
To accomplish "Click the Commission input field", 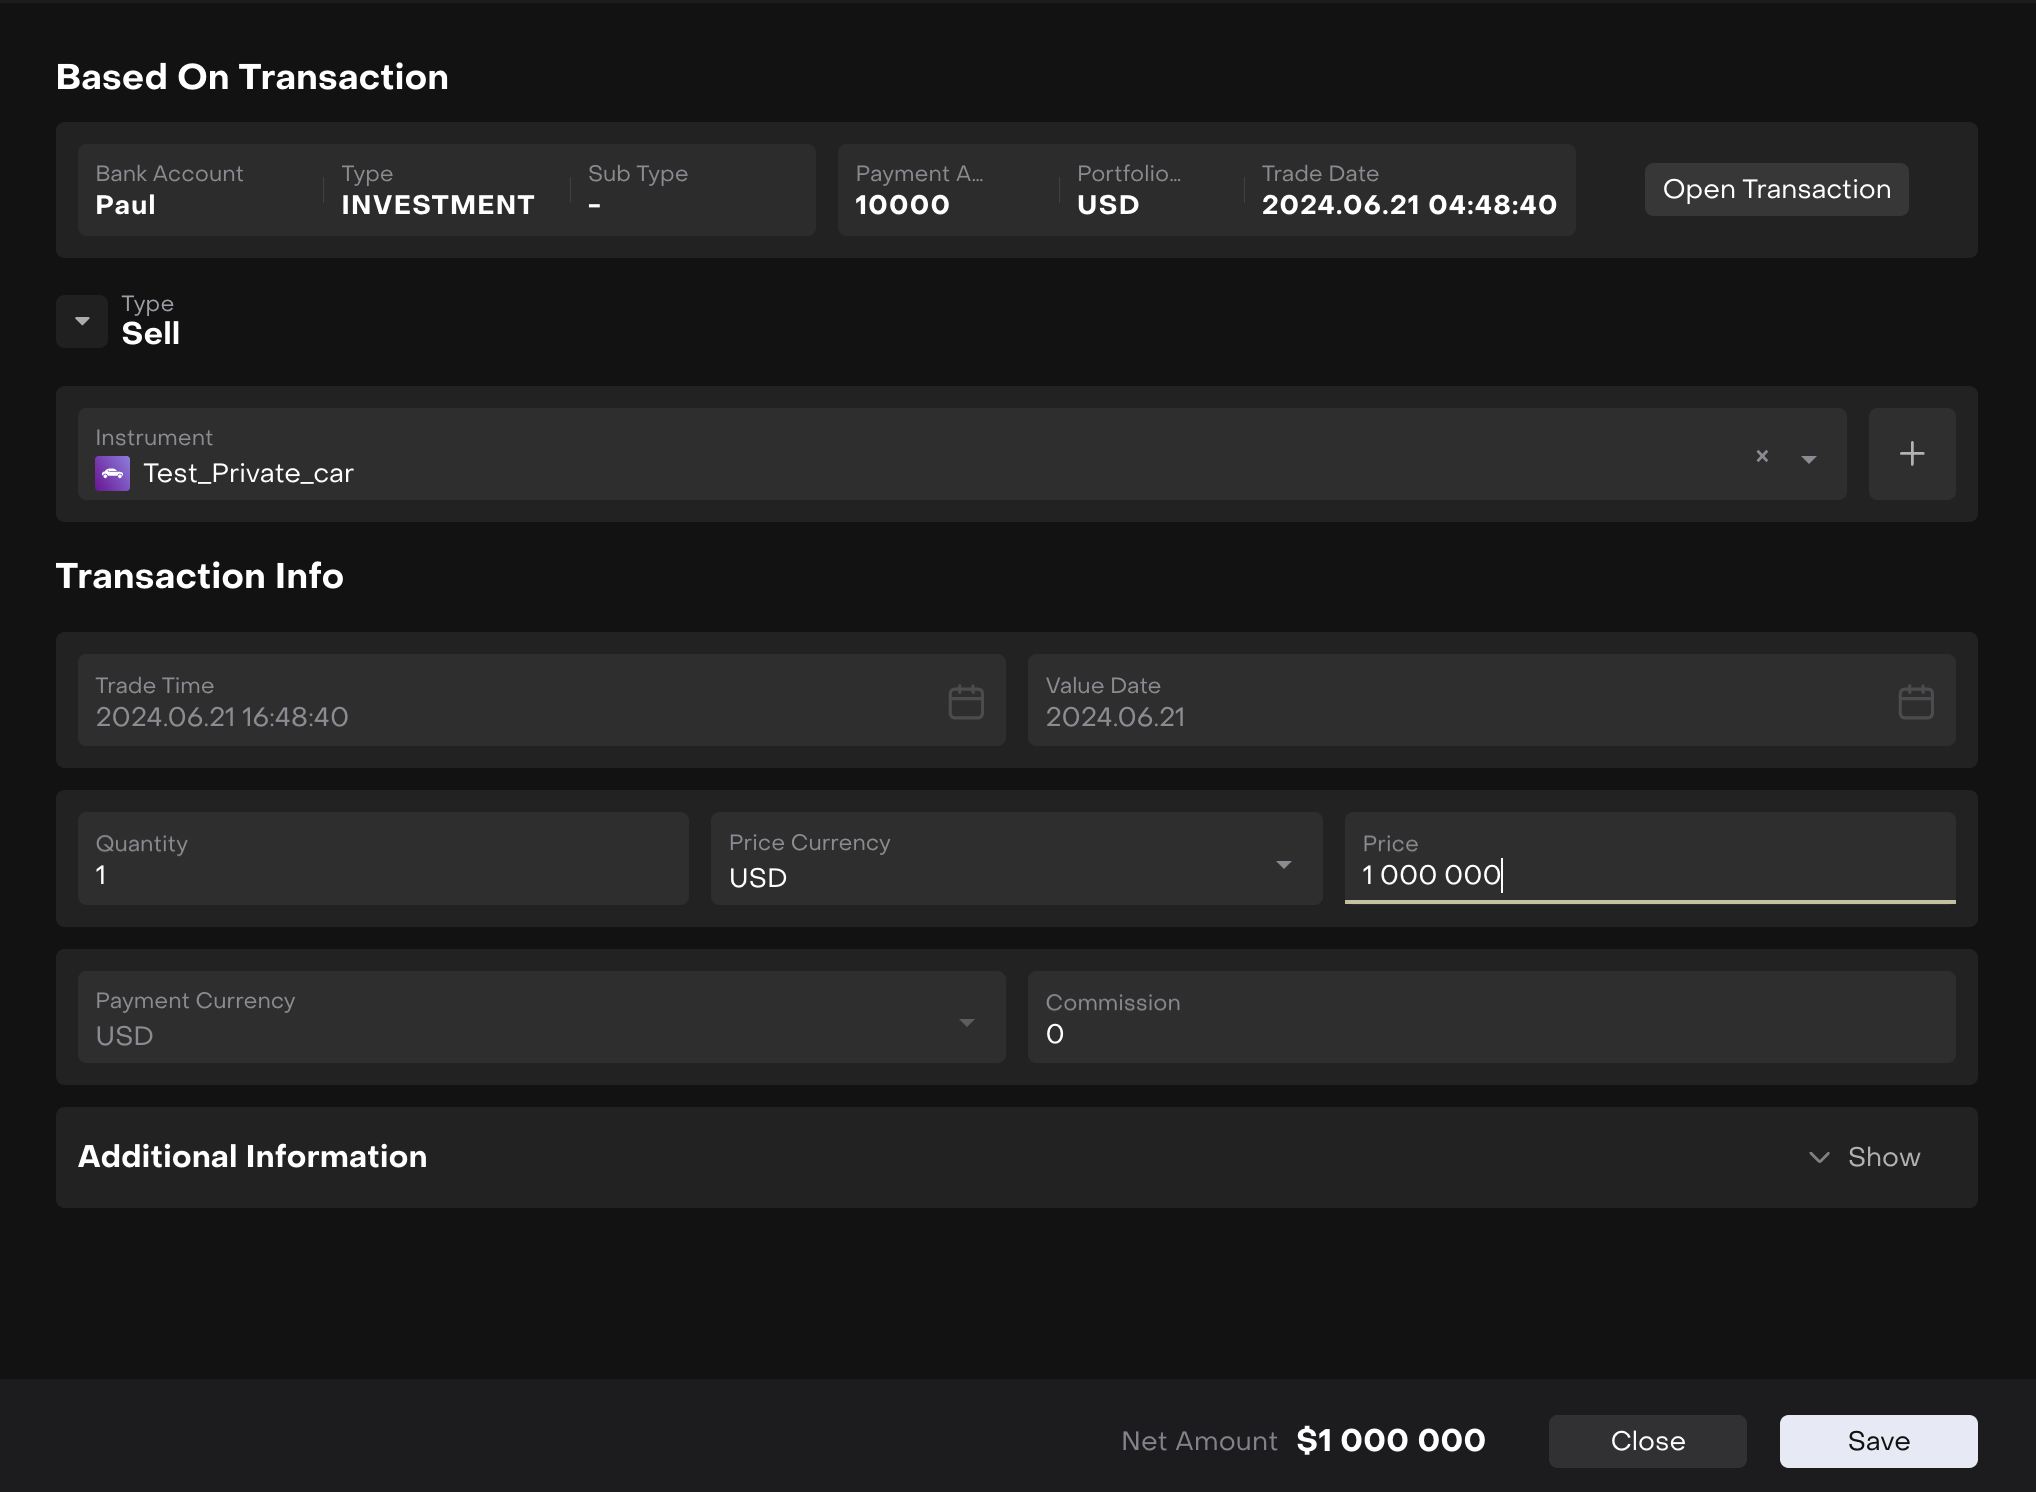I will [x=1490, y=1033].
